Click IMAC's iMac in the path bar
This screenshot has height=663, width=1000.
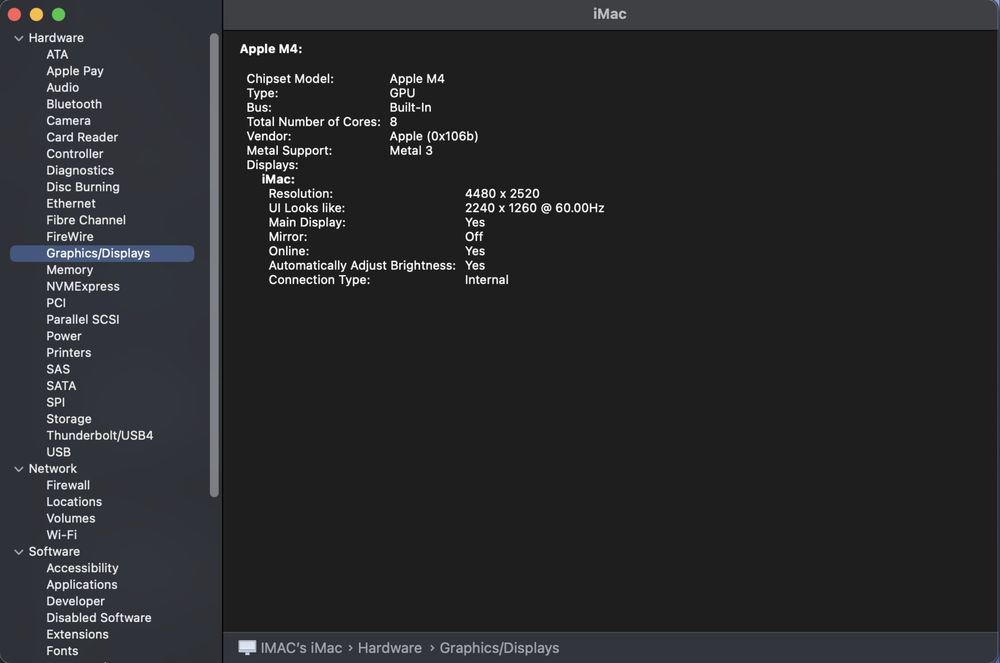click(301, 648)
